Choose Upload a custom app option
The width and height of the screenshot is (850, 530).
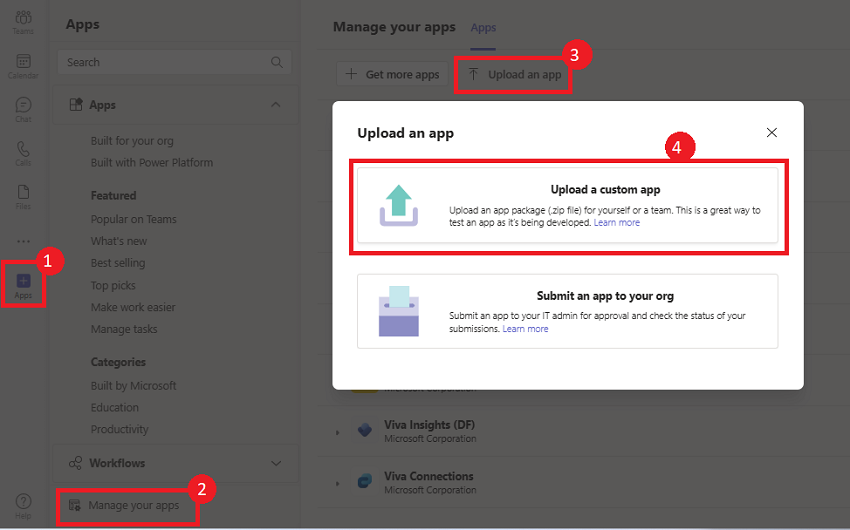[x=568, y=205]
